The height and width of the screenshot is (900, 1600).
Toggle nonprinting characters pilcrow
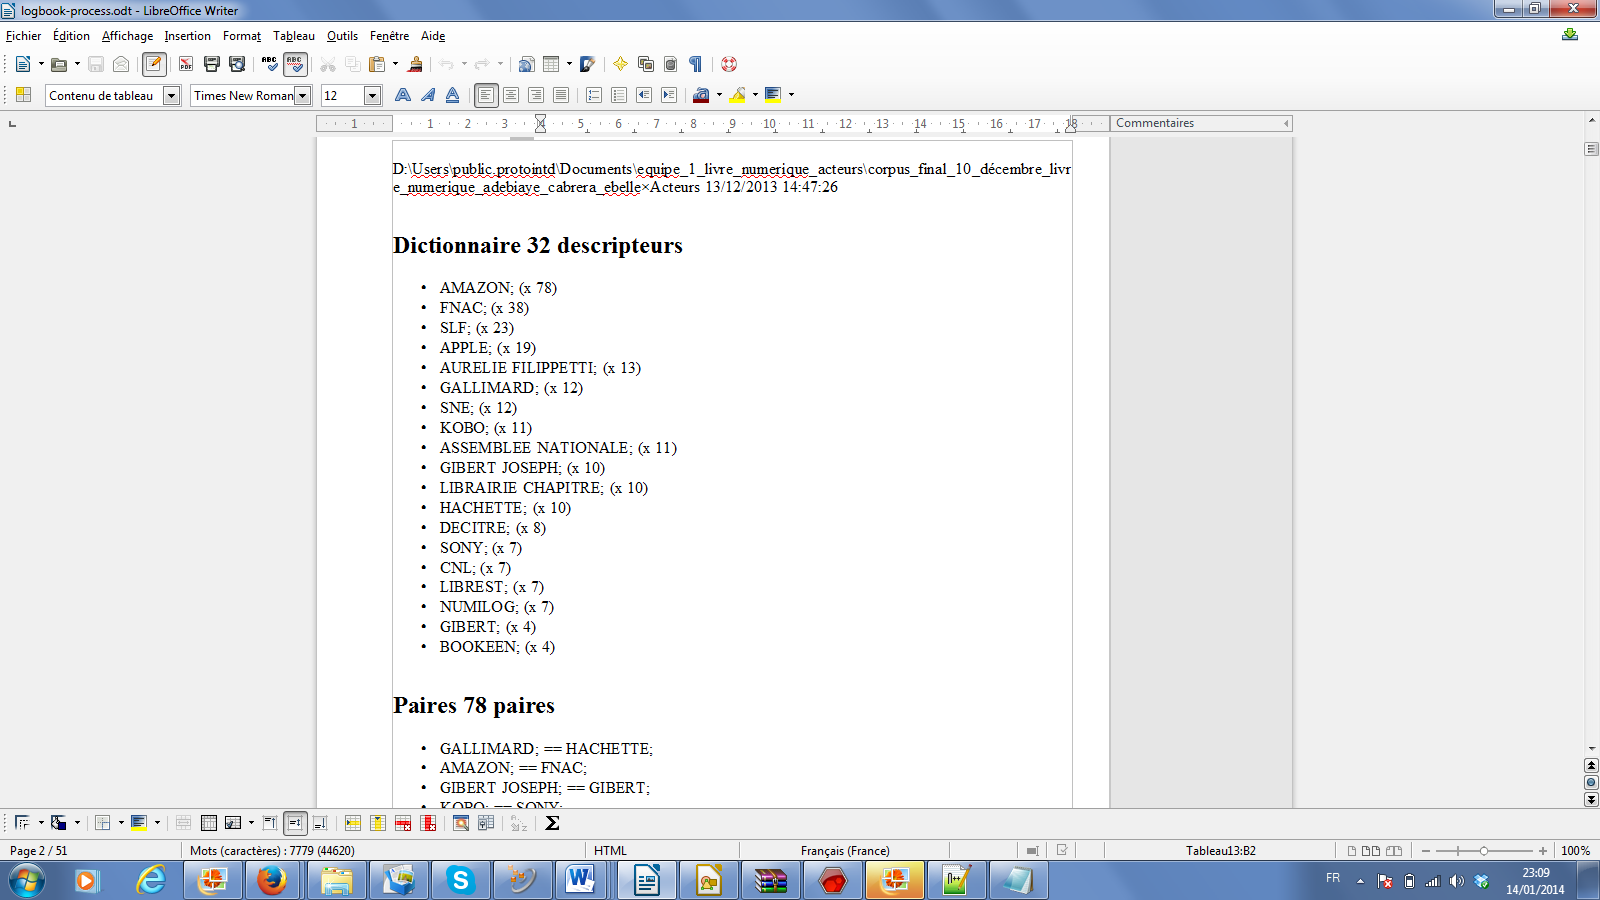tap(696, 64)
